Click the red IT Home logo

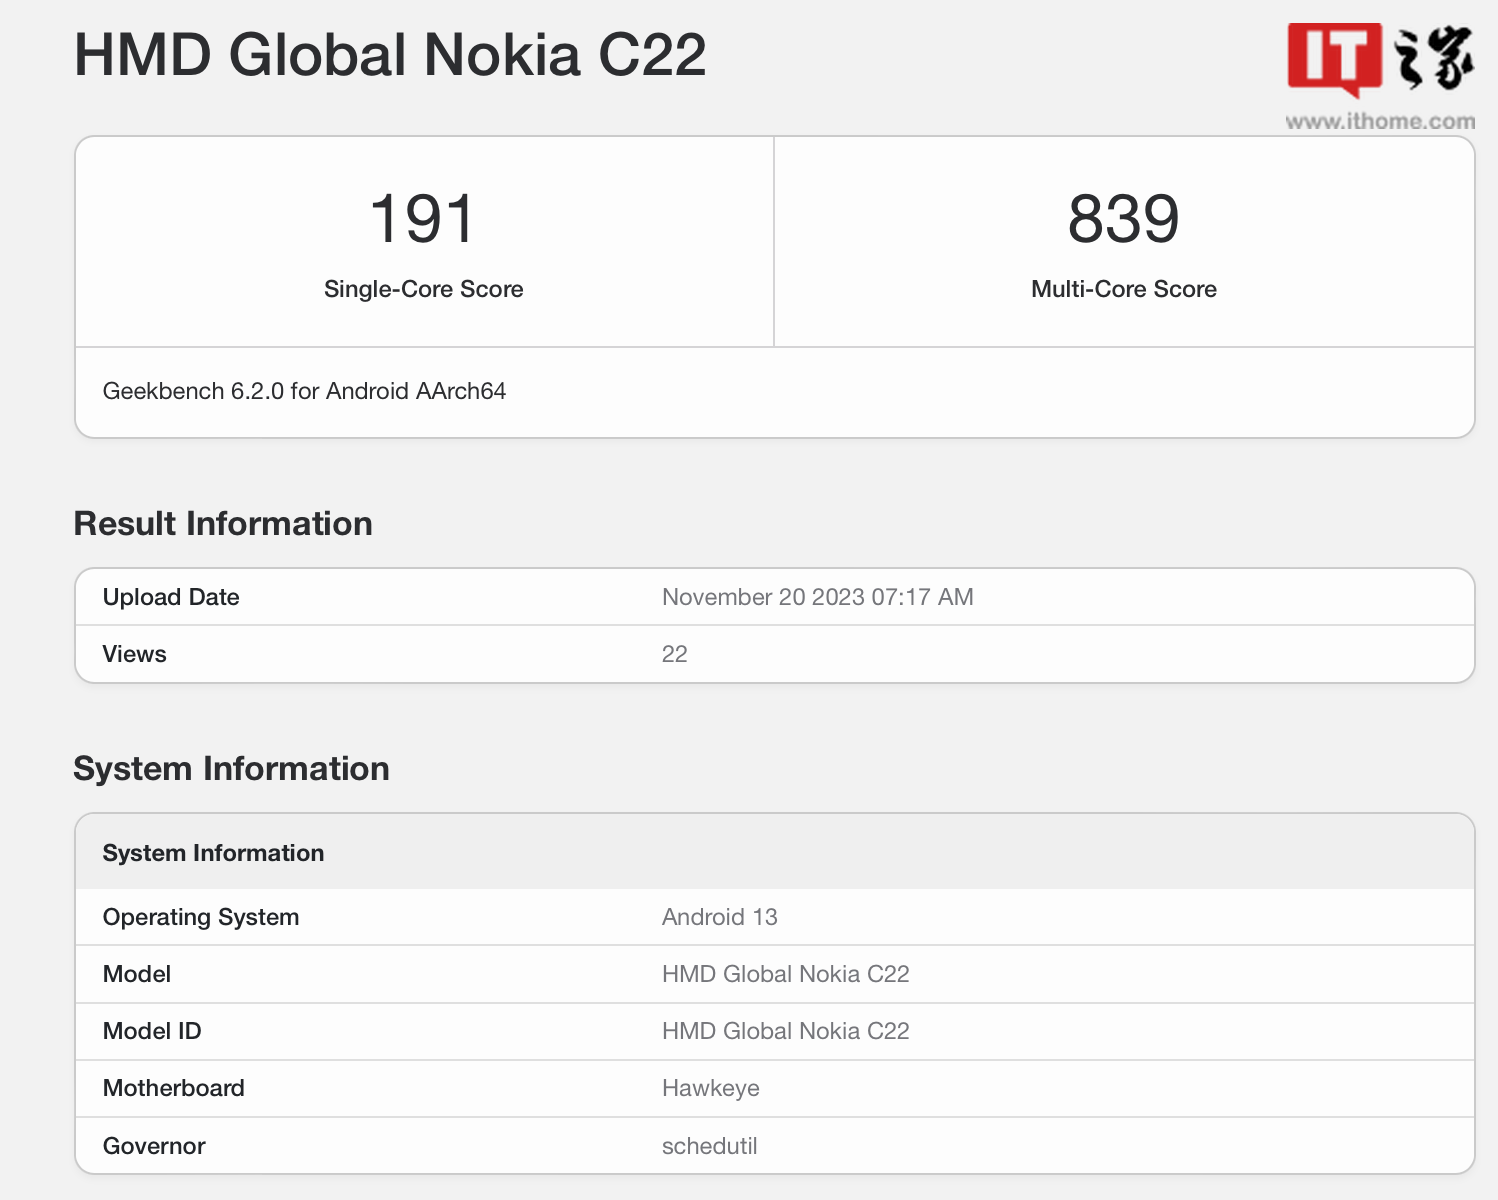1334,58
